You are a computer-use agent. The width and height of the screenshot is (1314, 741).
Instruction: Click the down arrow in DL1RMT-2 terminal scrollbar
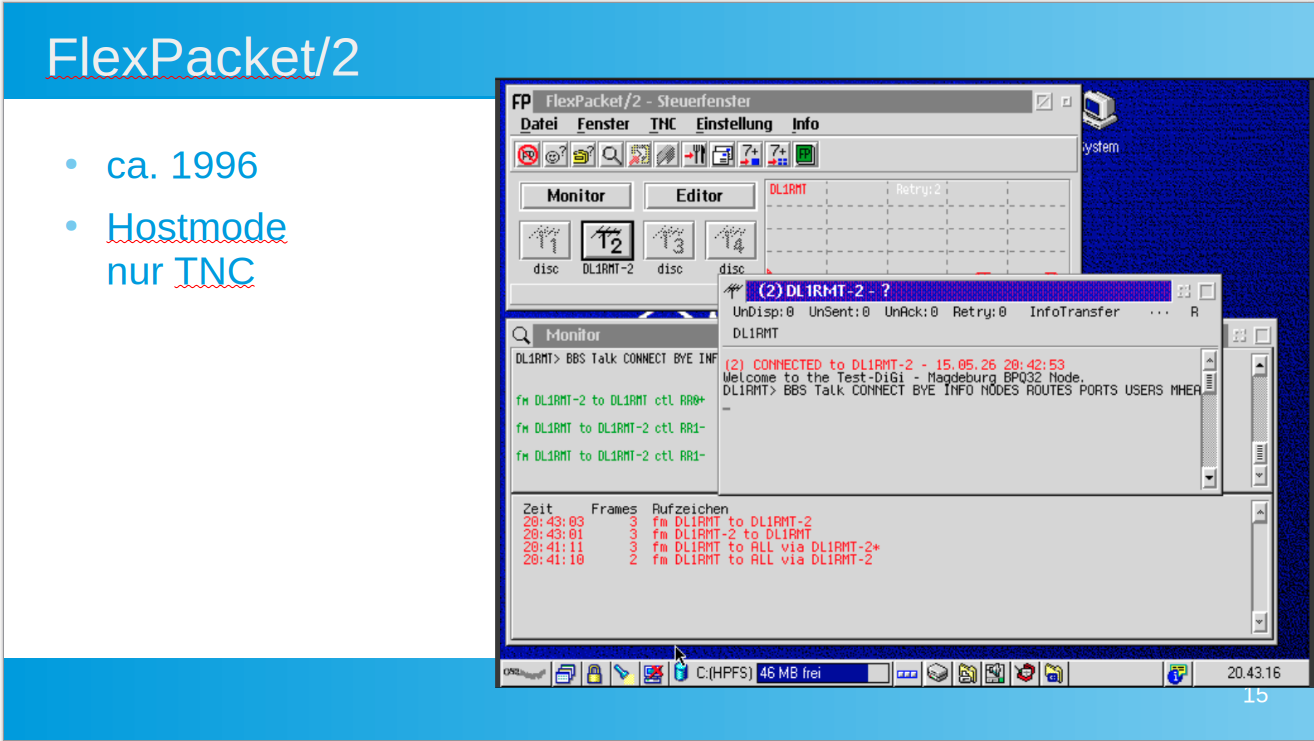pyautogui.click(x=1209, y=479)
